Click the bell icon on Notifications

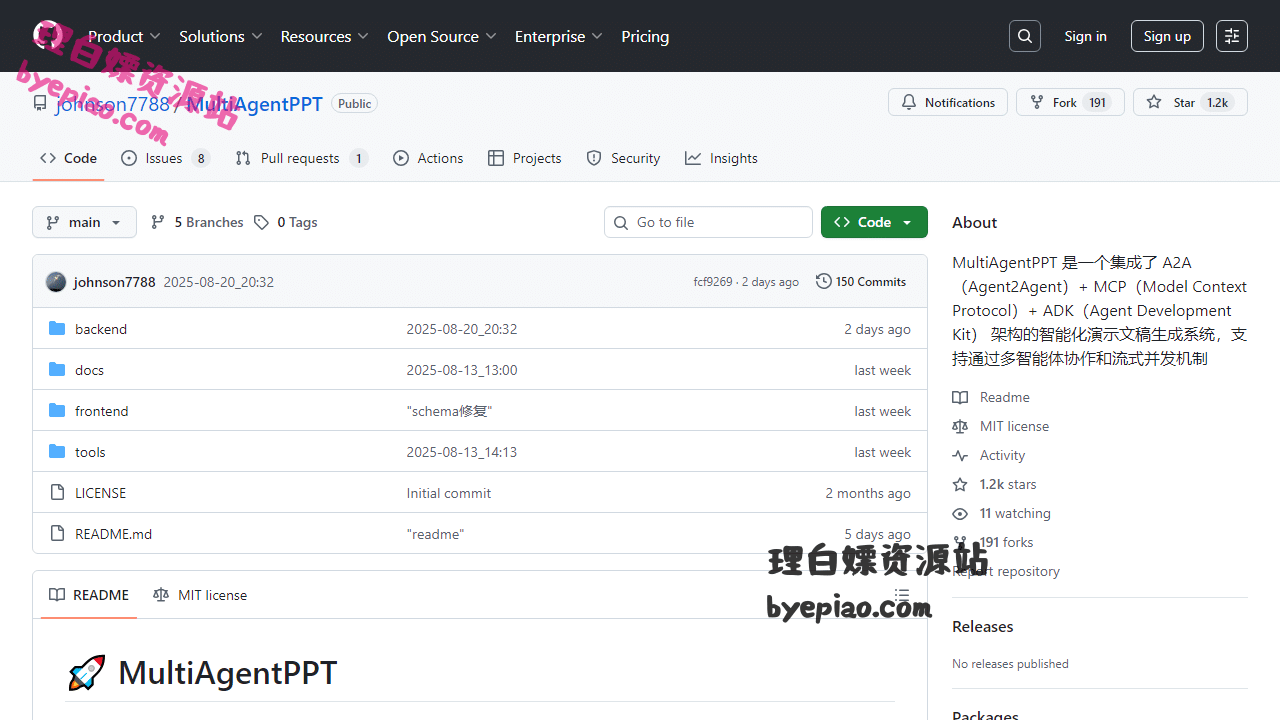[x=909, y=102]
